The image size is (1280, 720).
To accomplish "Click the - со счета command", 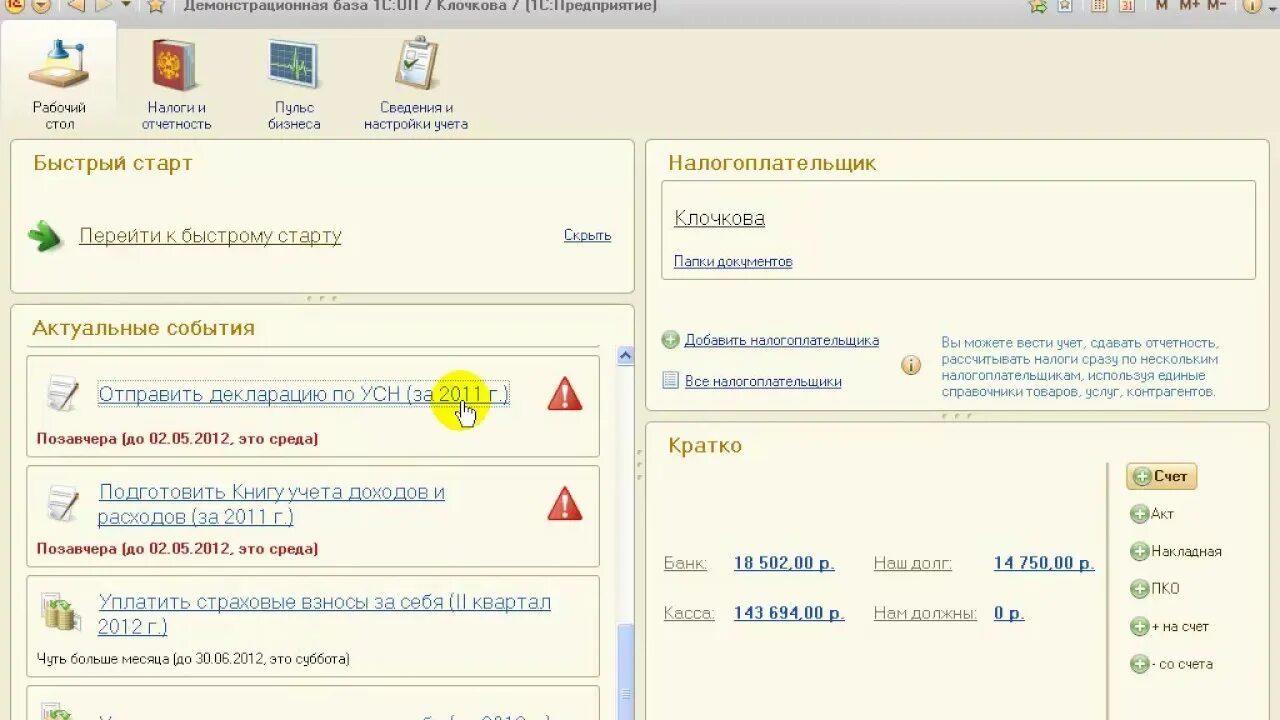I will click(1171, 664).
